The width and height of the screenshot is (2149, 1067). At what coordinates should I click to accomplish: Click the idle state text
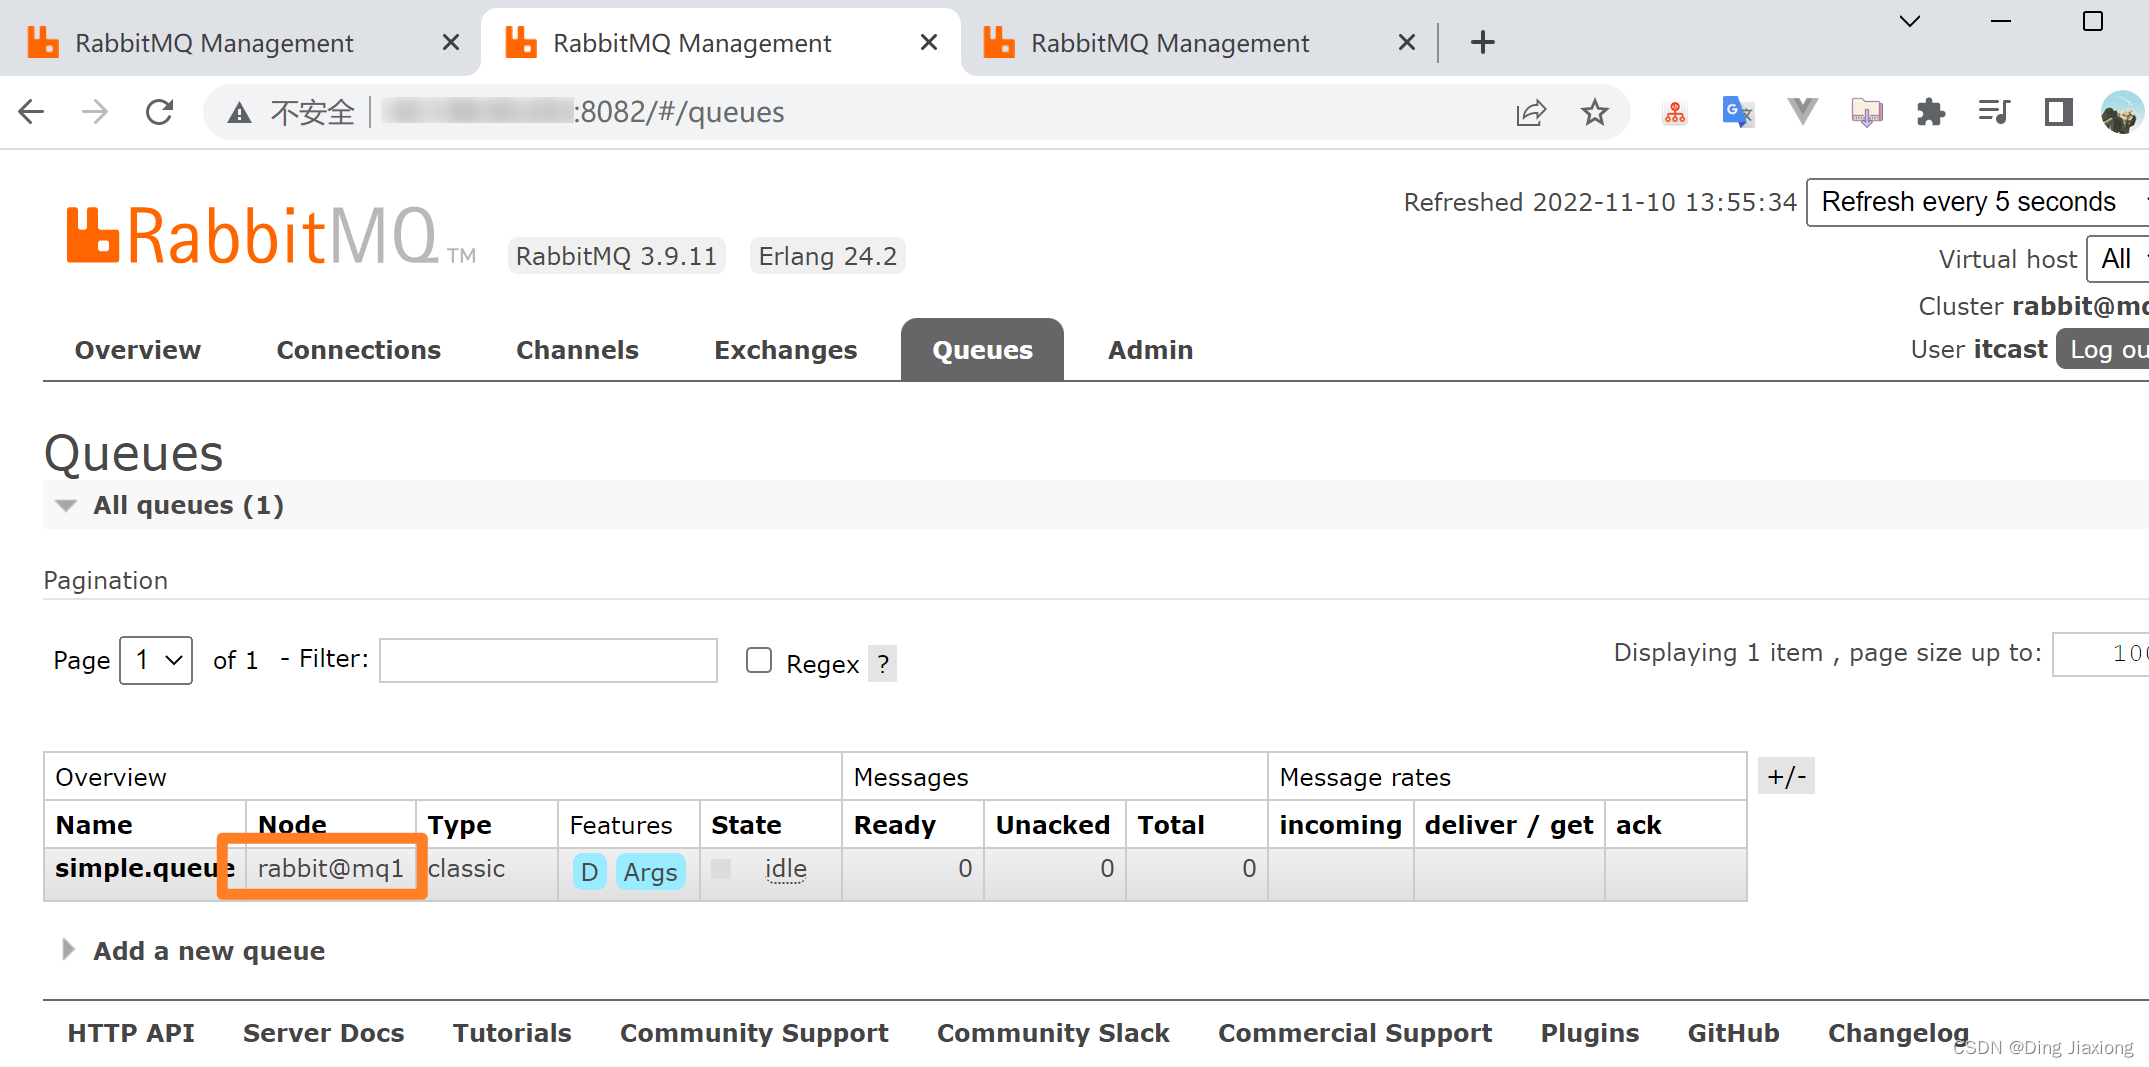[786, 869]
